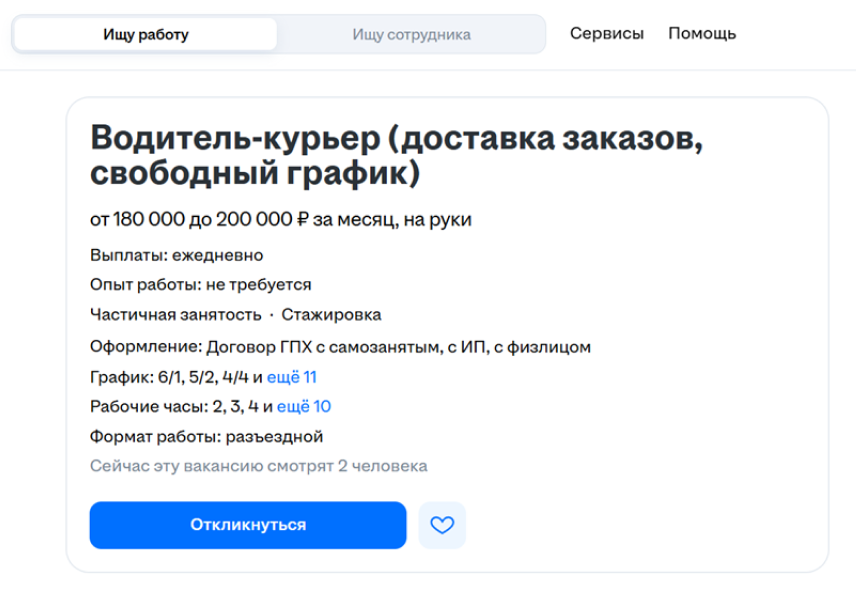Click the ruble sign in the salary
Image resolution: width=856 pixels, height=593 pixels.
coord(302,220)
